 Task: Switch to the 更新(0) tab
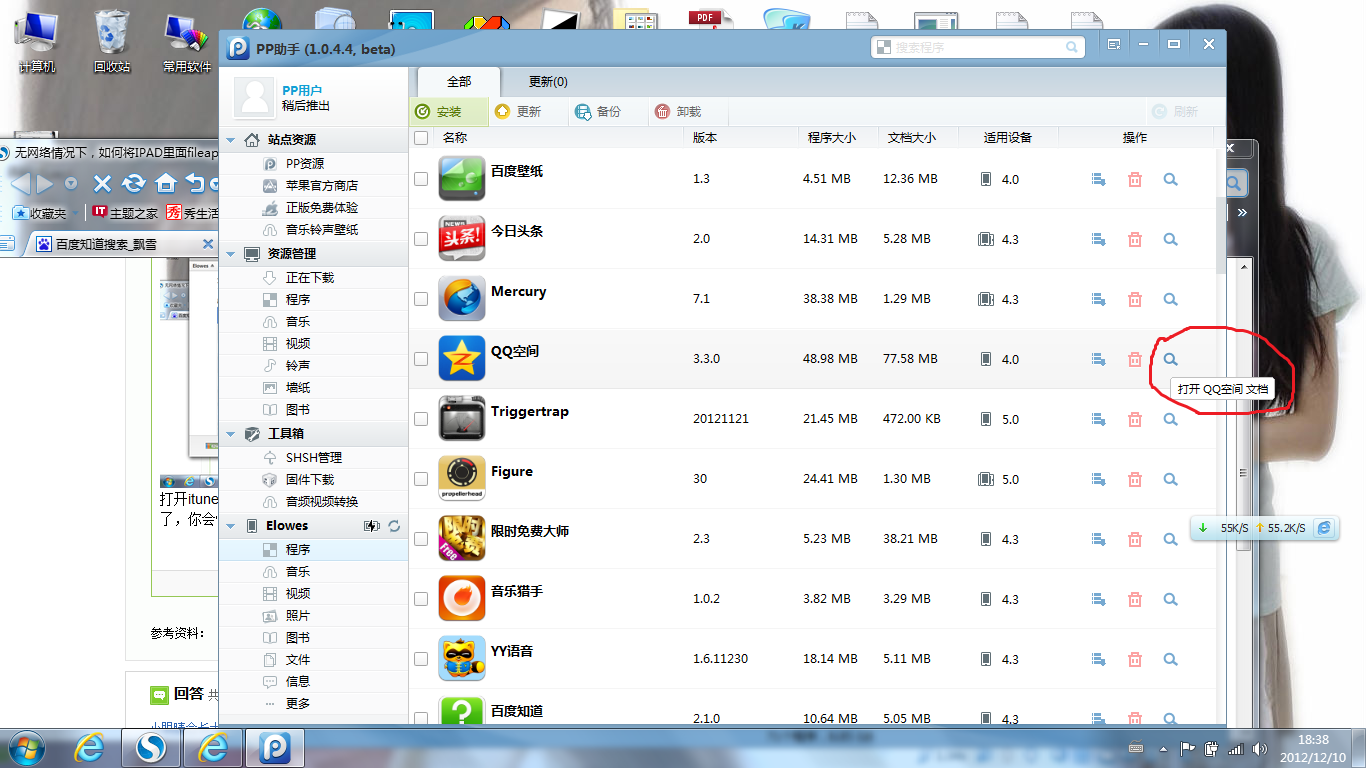pos(548,82)
